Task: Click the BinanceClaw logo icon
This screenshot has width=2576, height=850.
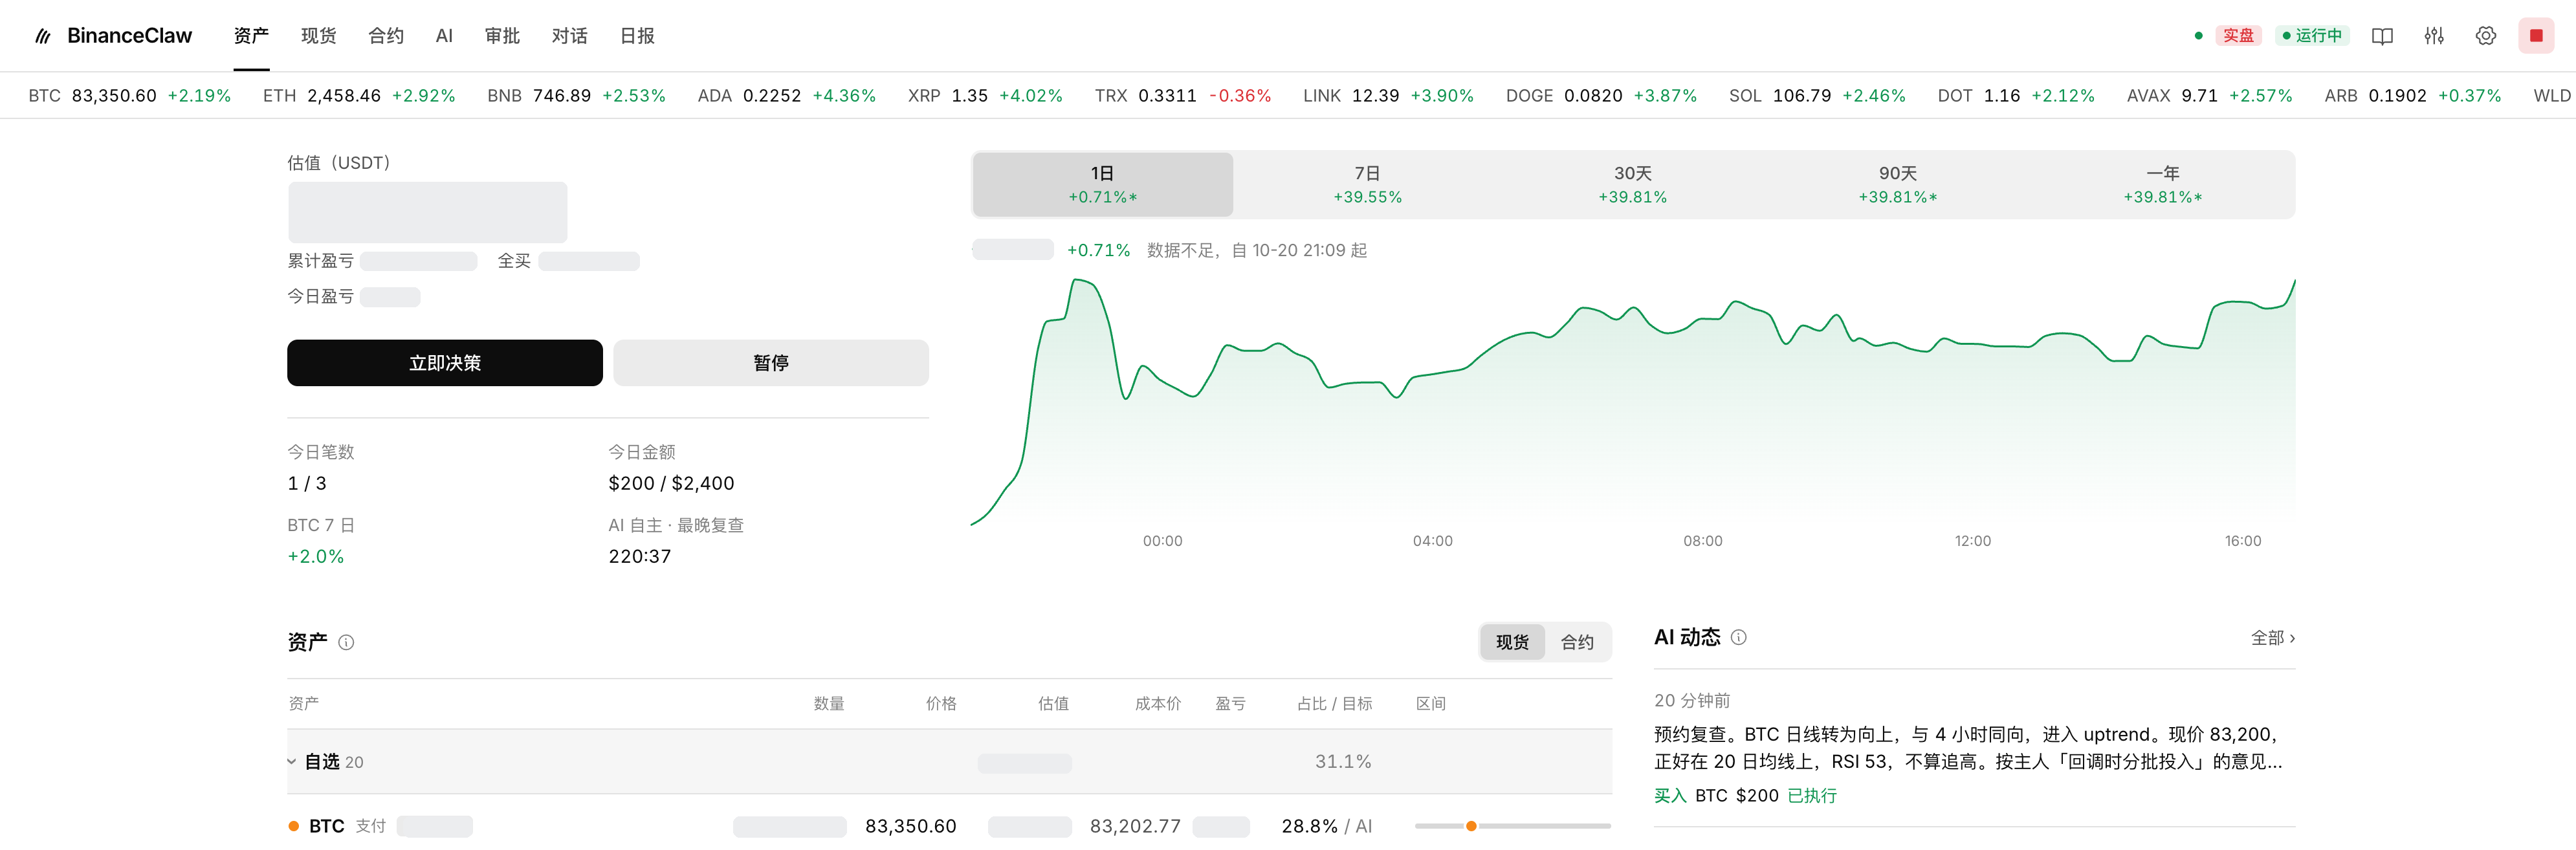Action: (43, 36)
